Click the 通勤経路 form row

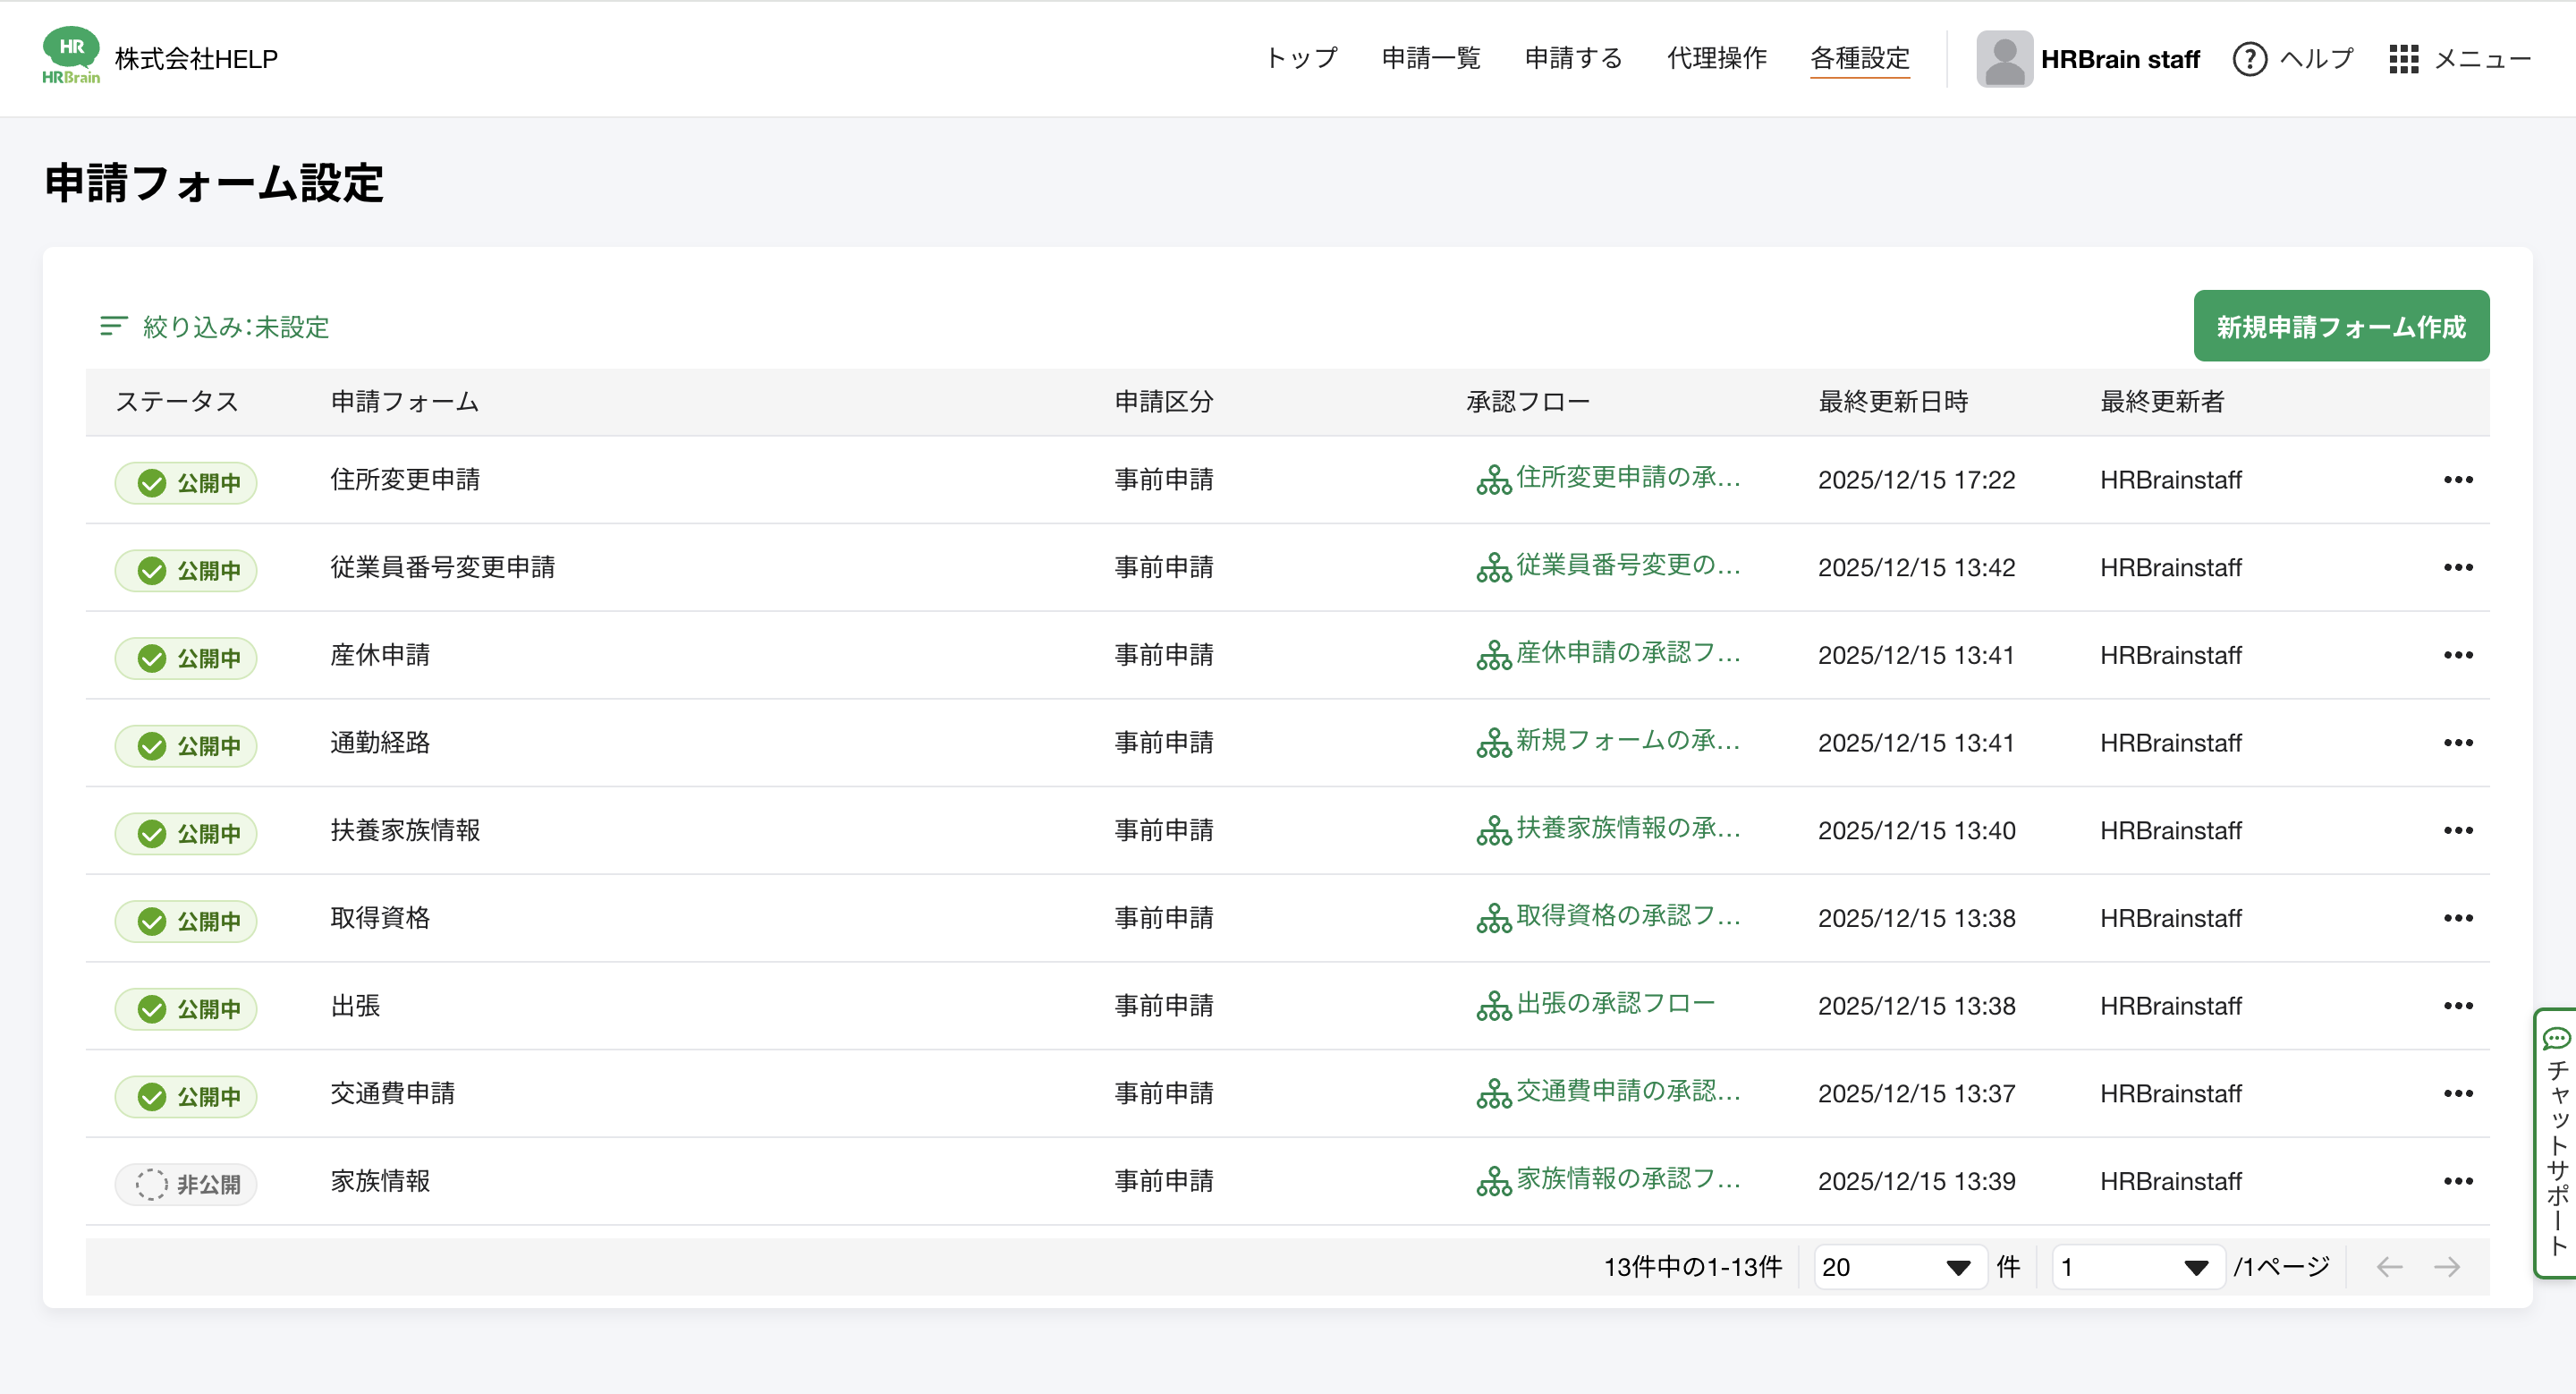click(380, 742)
